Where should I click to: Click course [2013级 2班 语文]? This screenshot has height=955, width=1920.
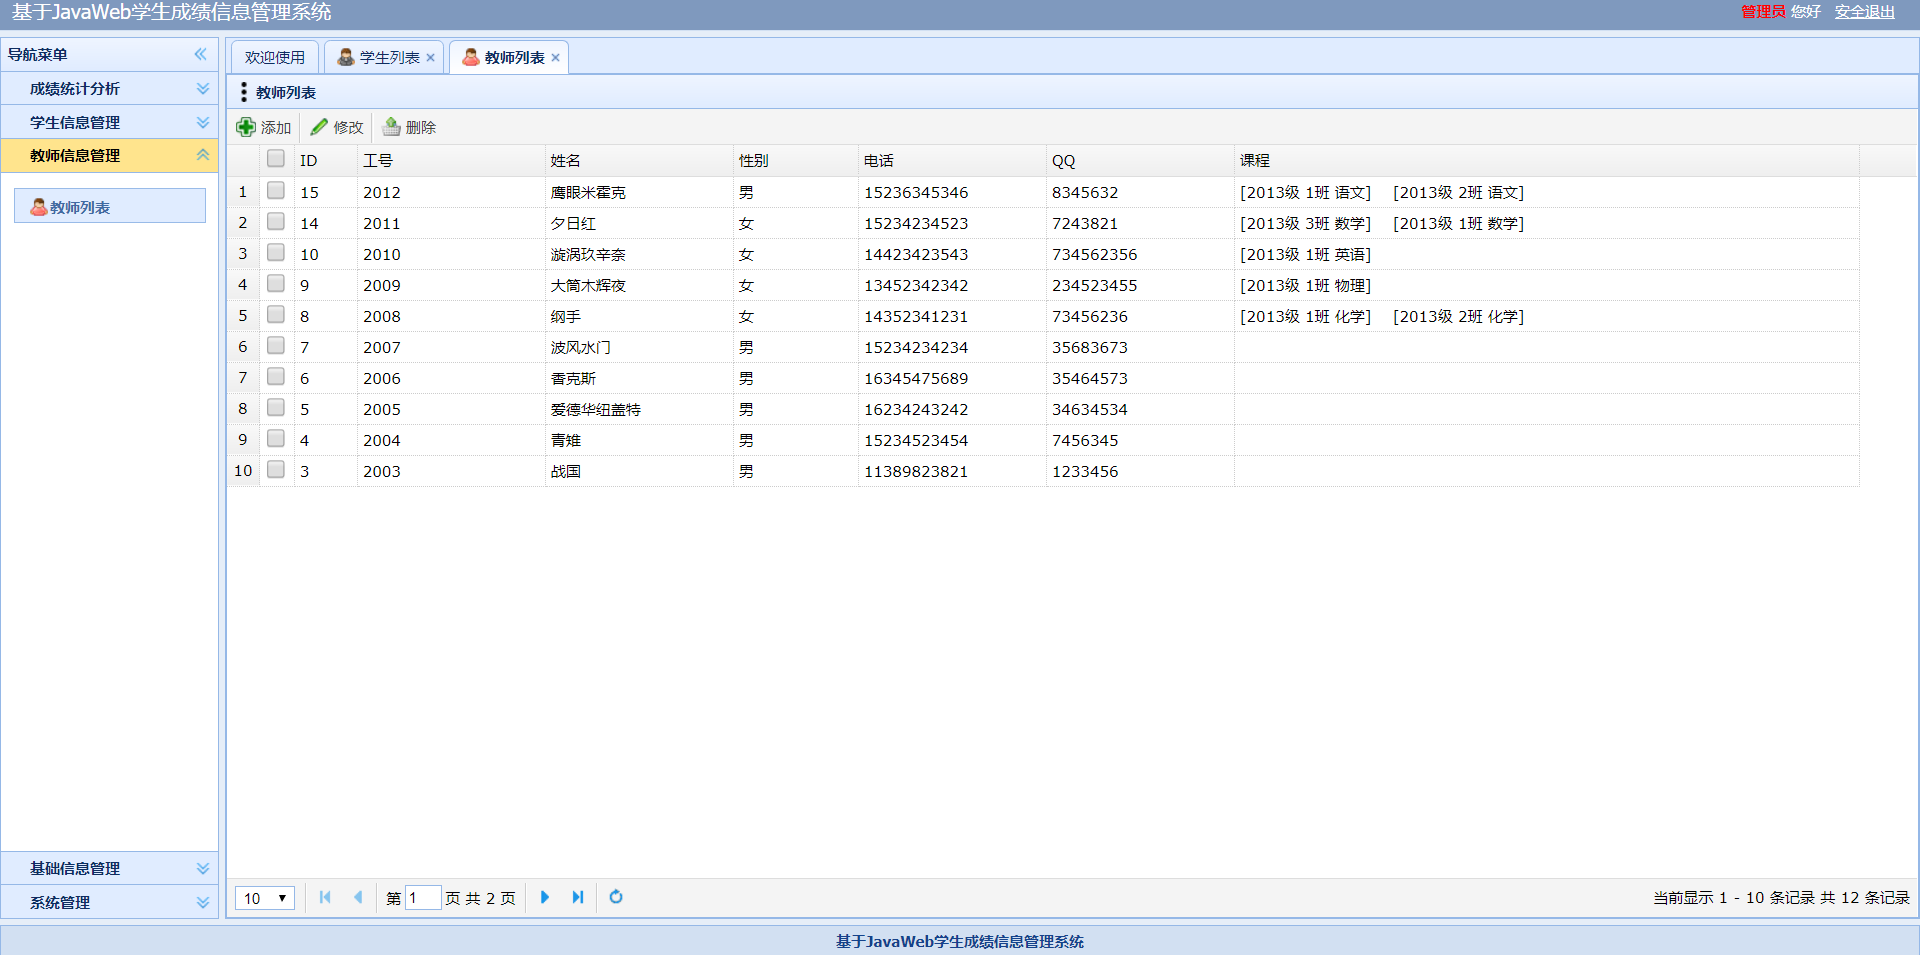pos(1459,192)
